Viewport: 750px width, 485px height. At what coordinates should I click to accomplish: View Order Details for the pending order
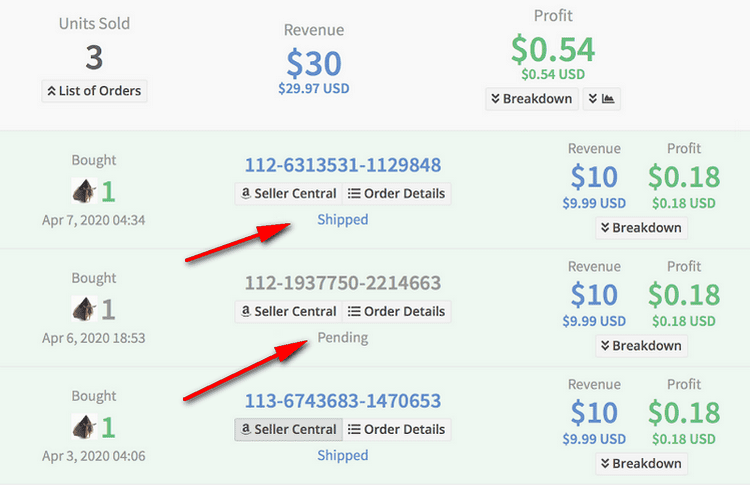[397, 311]
